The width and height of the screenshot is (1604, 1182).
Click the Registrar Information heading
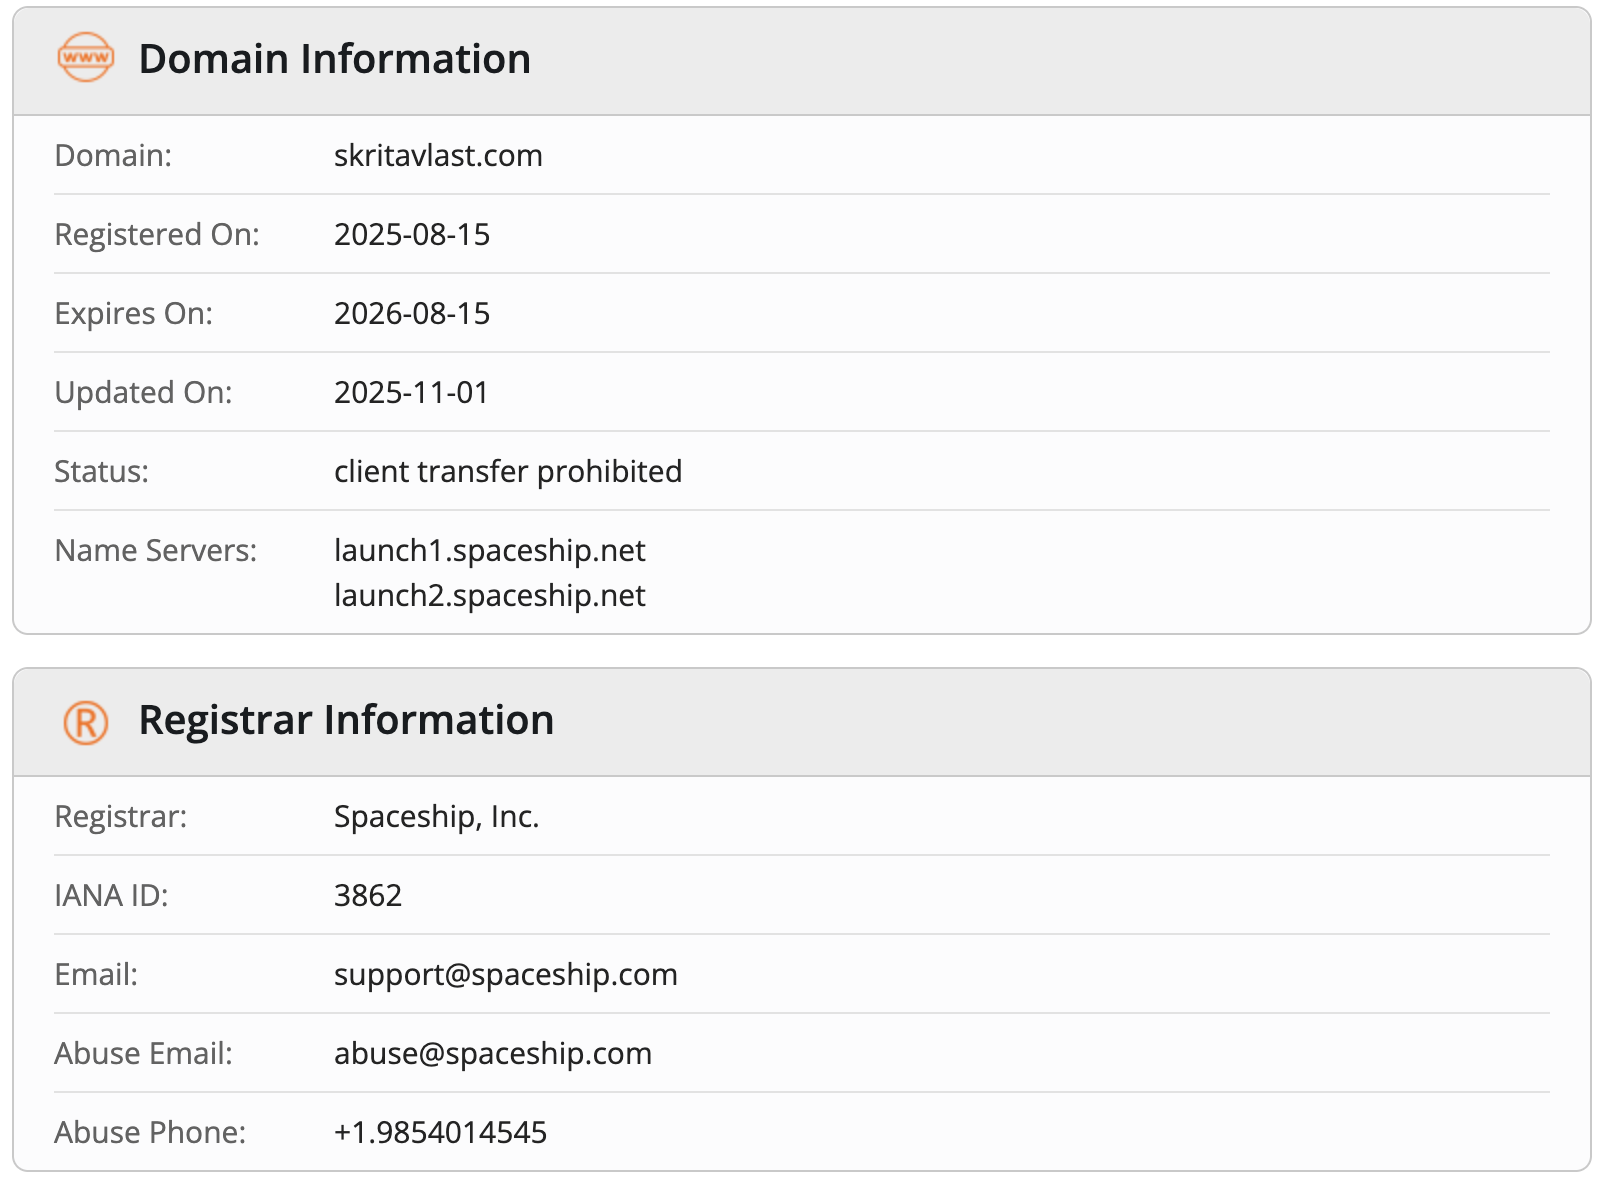346,720
